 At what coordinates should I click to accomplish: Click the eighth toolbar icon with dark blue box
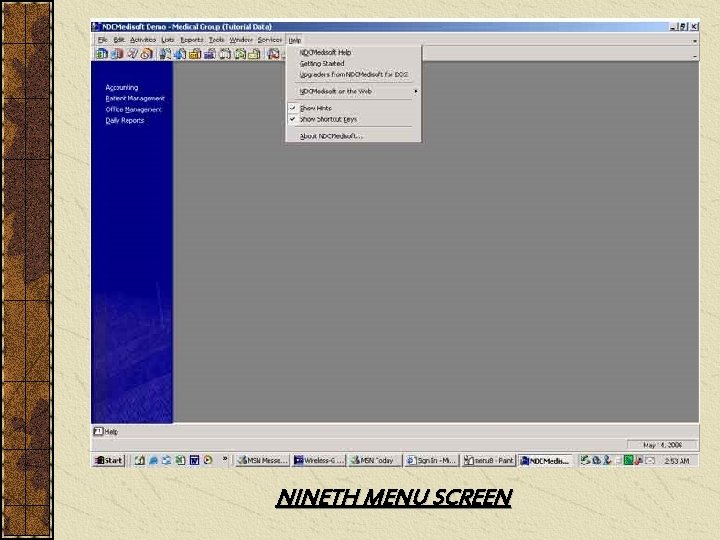[x=210, y=54]
